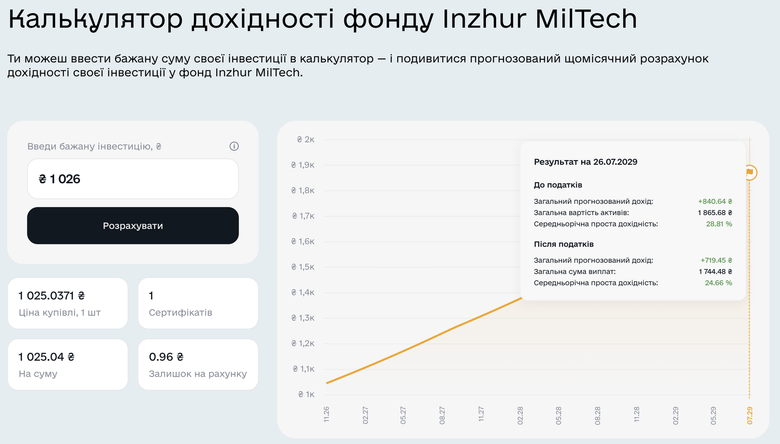Screen dimensions: 780x444
Task: Click the На суму label
Action: [x=38, y=374]
